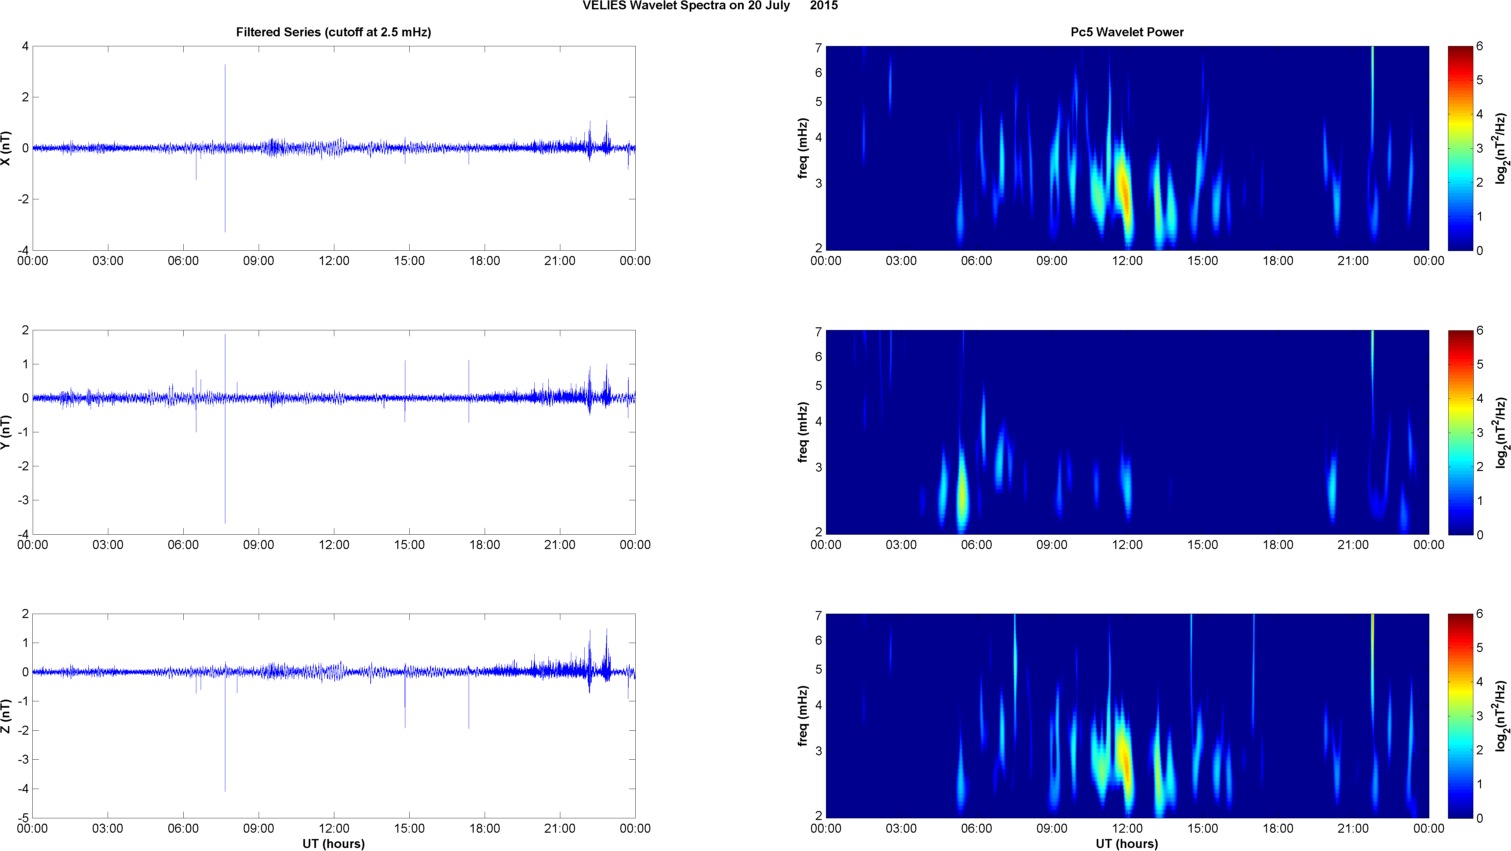Click the VELIES Wavelet Spectra main title
Screen dimensions: 1511x851
tap(710, 6)
